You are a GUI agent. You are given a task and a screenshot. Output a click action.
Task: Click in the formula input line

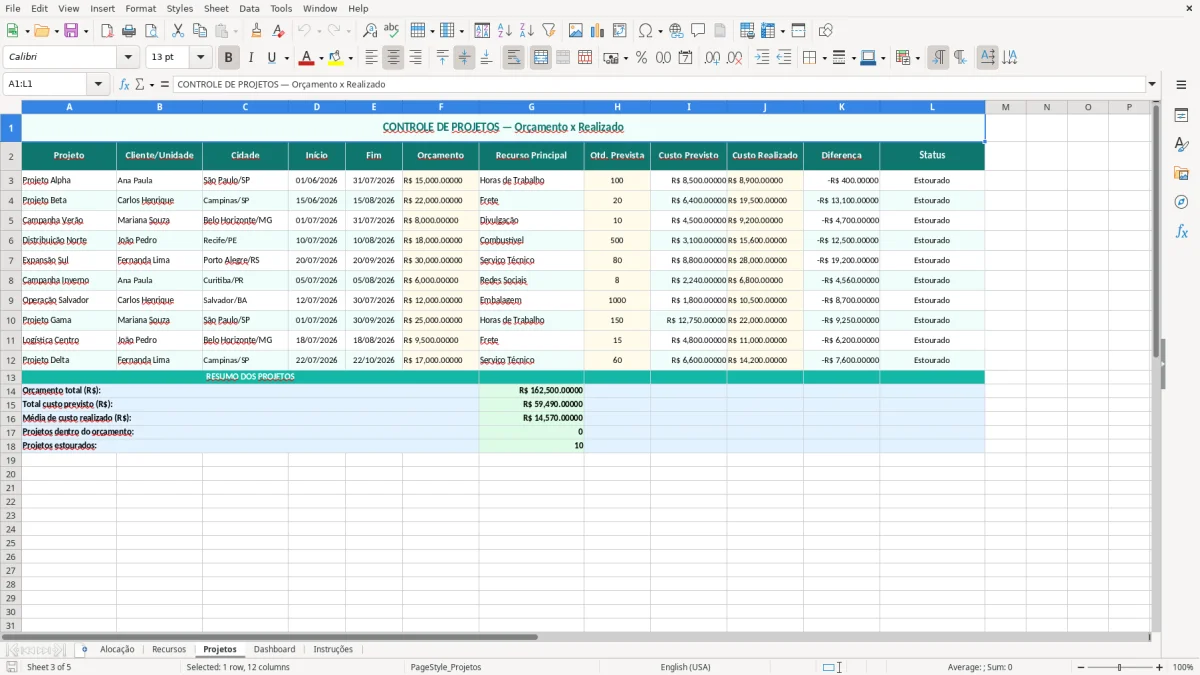tap(659, 85)
